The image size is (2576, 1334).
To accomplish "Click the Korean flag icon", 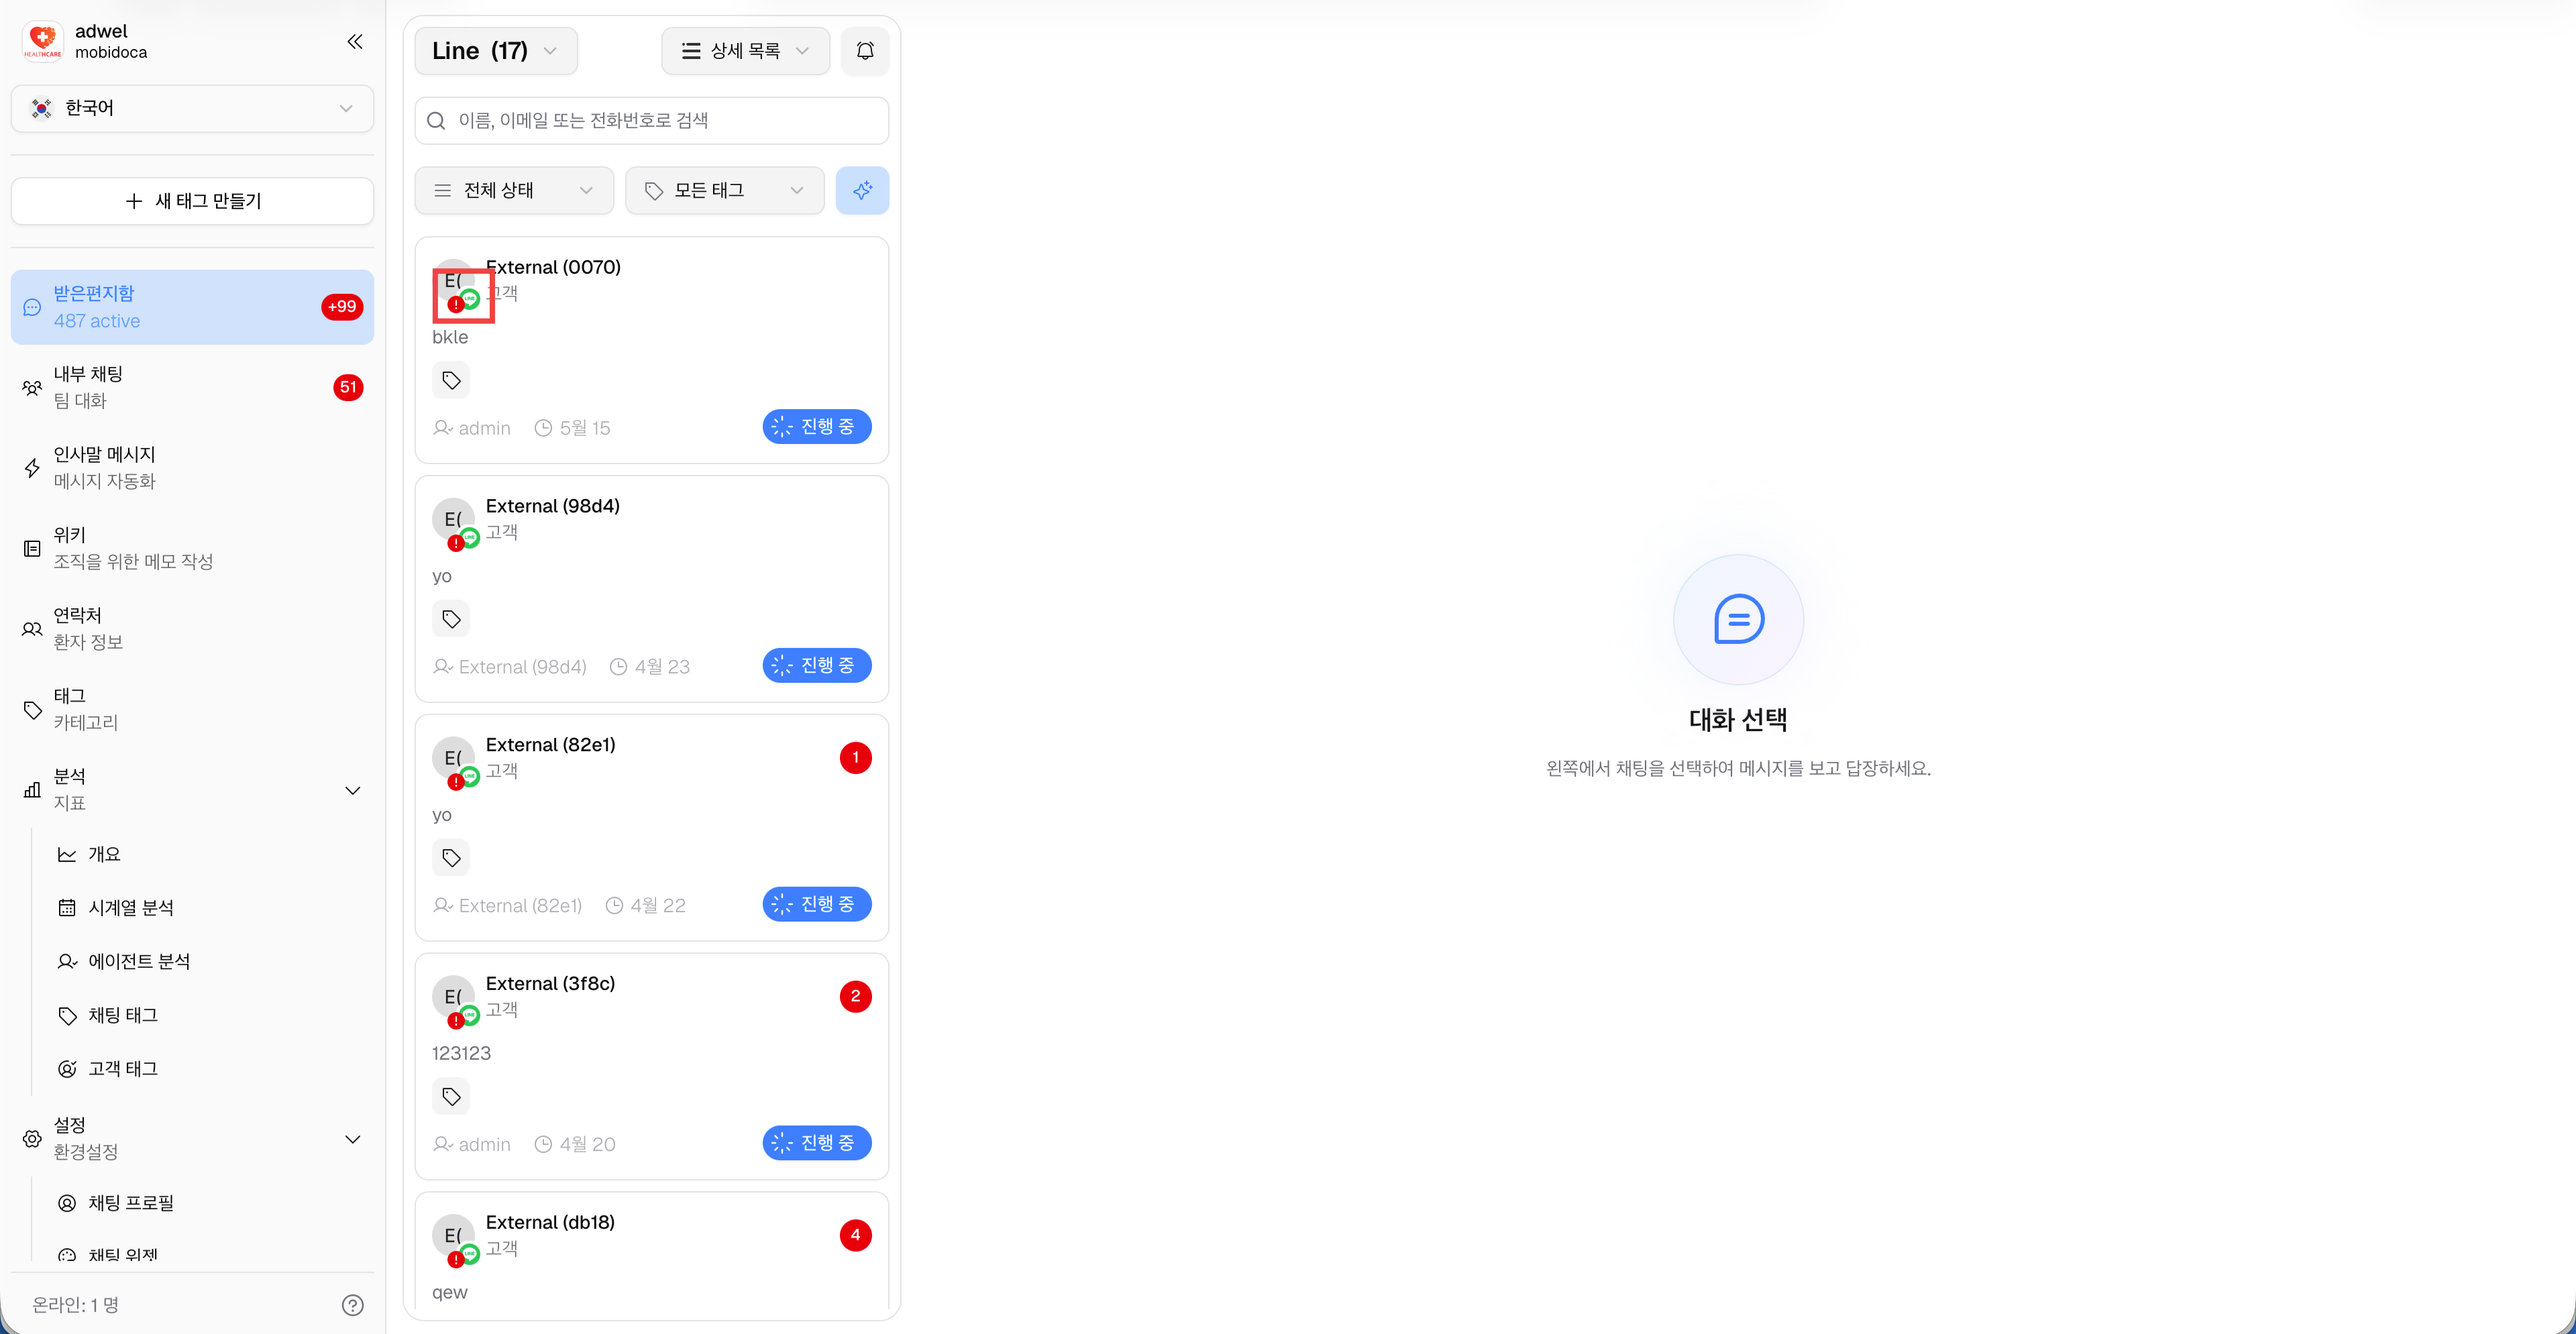I will pyautogui.click(x=41, y=108).
